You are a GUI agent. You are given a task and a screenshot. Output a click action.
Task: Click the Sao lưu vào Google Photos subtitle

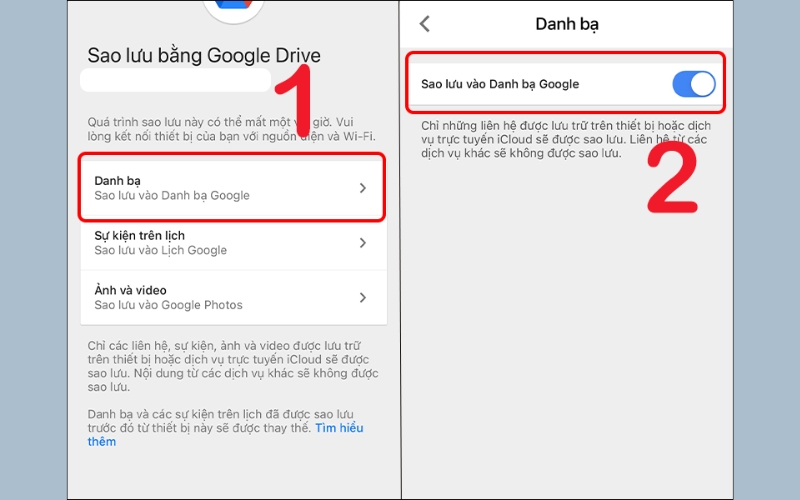[x=168, y=305]
